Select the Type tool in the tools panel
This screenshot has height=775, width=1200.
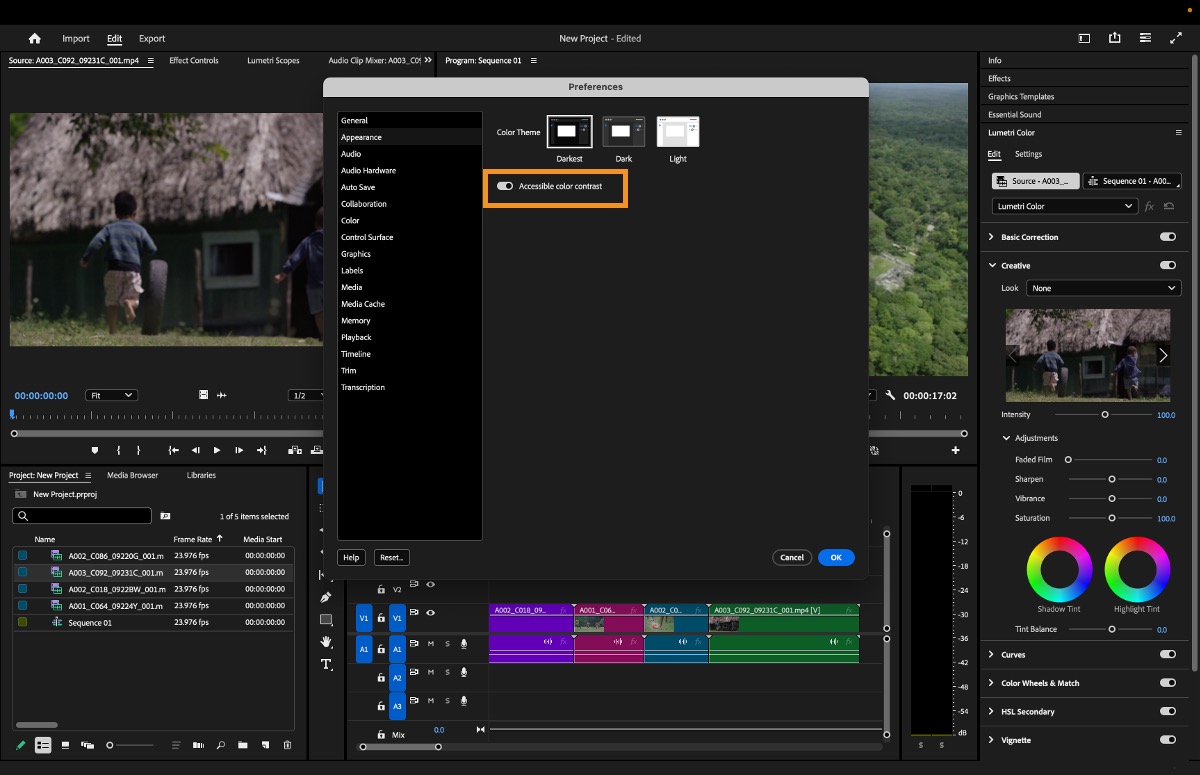coord(326,664)
